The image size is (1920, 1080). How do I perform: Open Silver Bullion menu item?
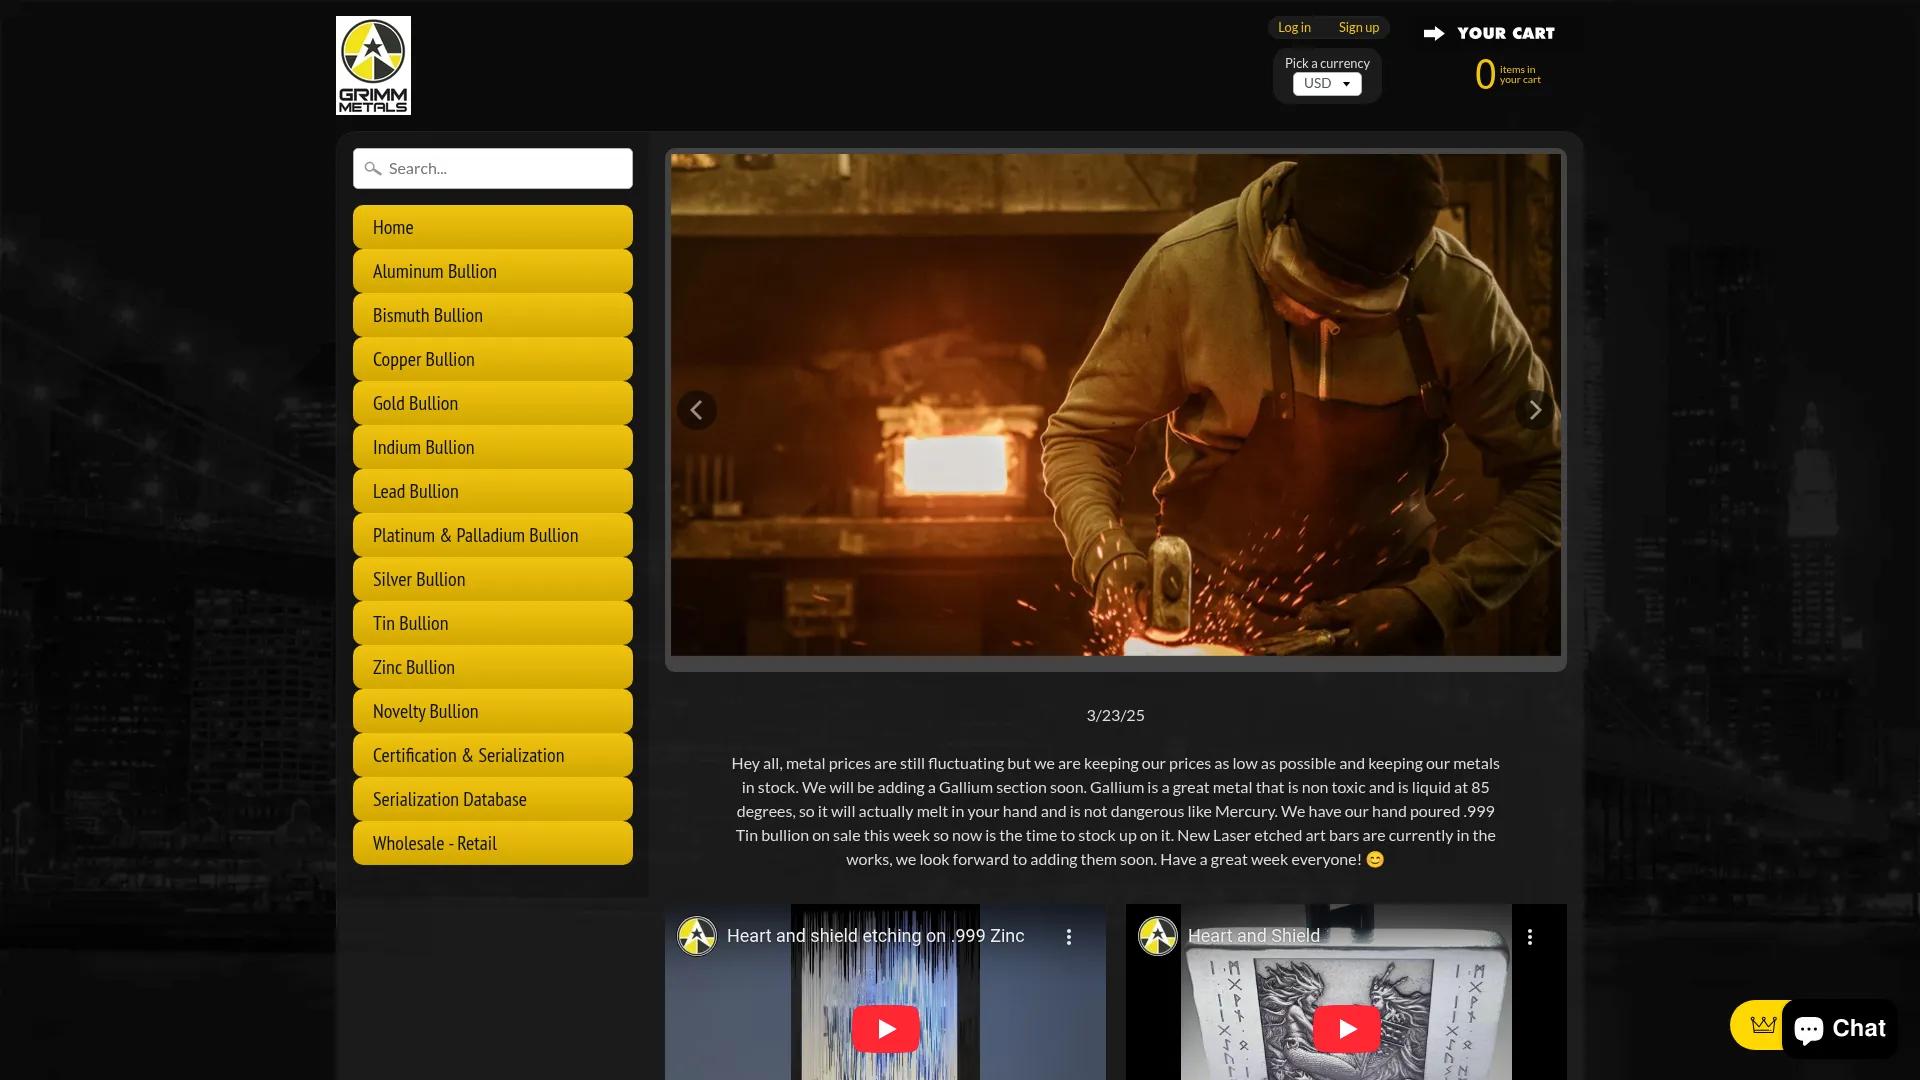492,579
